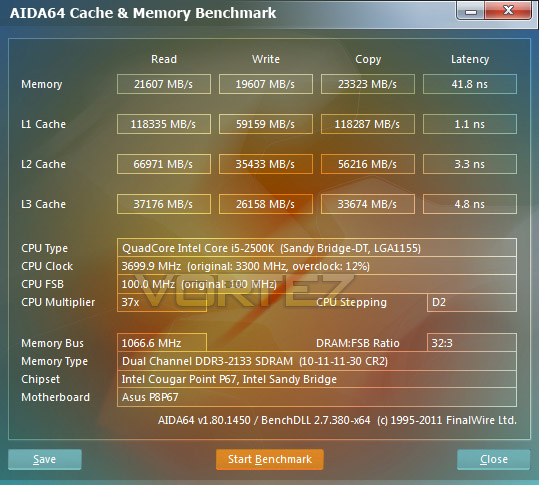The width and height of the screenshot is (539, 485).
Task: Click the L2 Cache Write value box
Action: [x=266, y=164]
